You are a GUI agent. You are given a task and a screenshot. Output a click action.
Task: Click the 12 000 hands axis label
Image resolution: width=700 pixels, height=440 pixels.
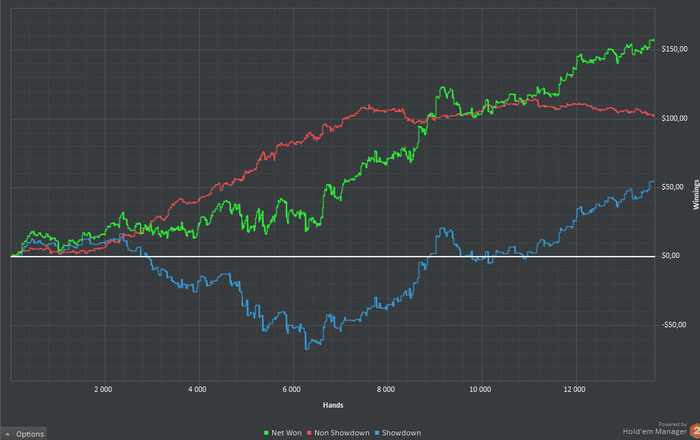[x=574, y=390]
